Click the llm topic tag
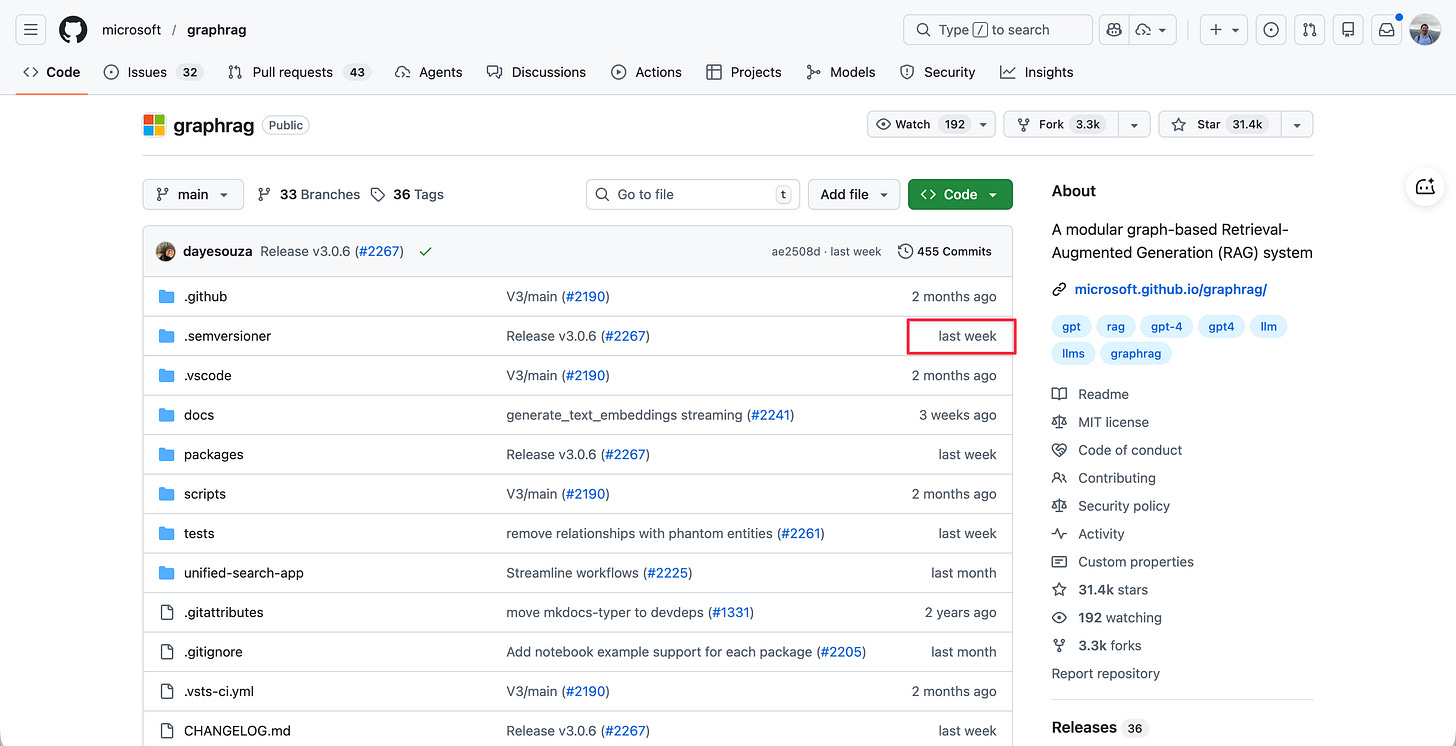Screen dimensions: 1456x746 [1268, 326]
